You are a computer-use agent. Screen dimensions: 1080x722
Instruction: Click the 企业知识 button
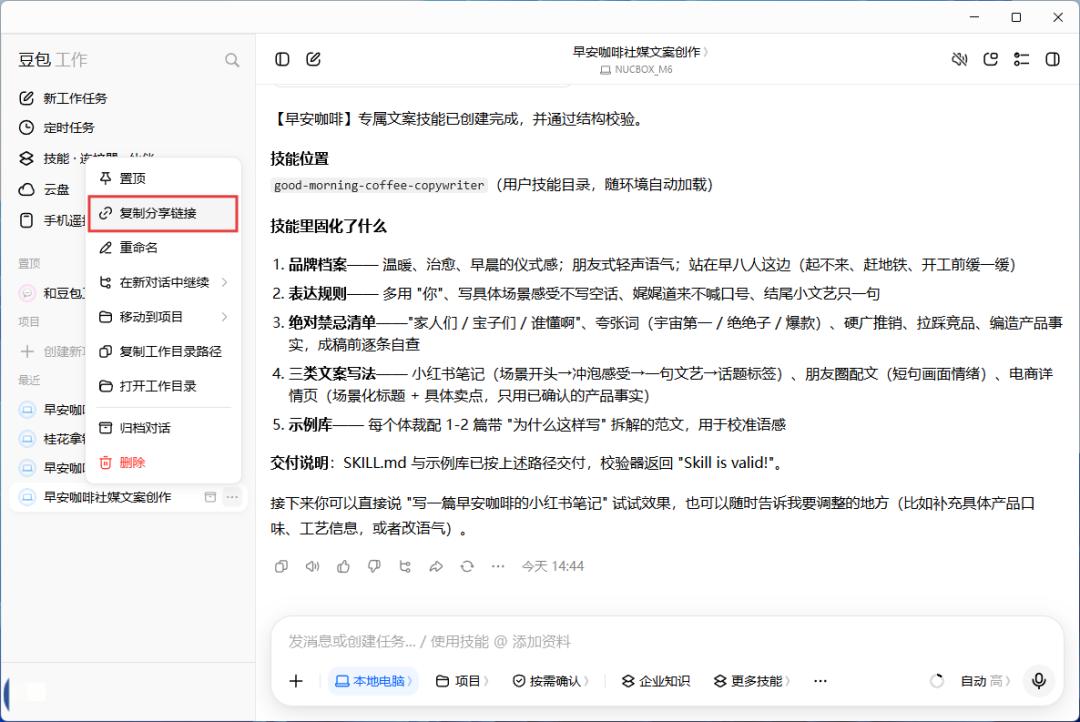point(656,681)
